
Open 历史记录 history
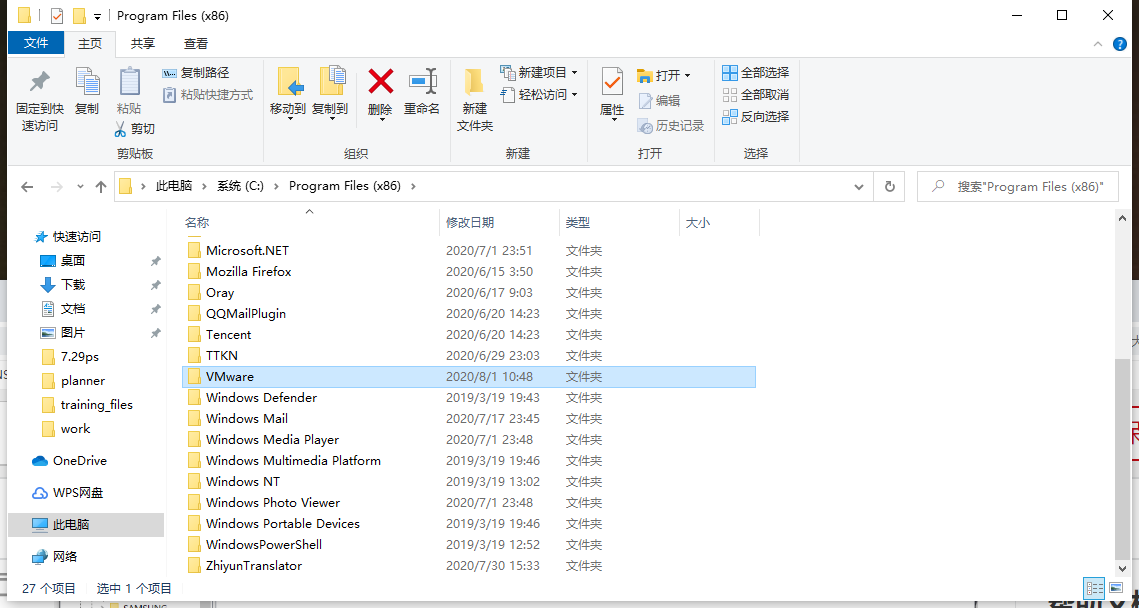point(670,126)
